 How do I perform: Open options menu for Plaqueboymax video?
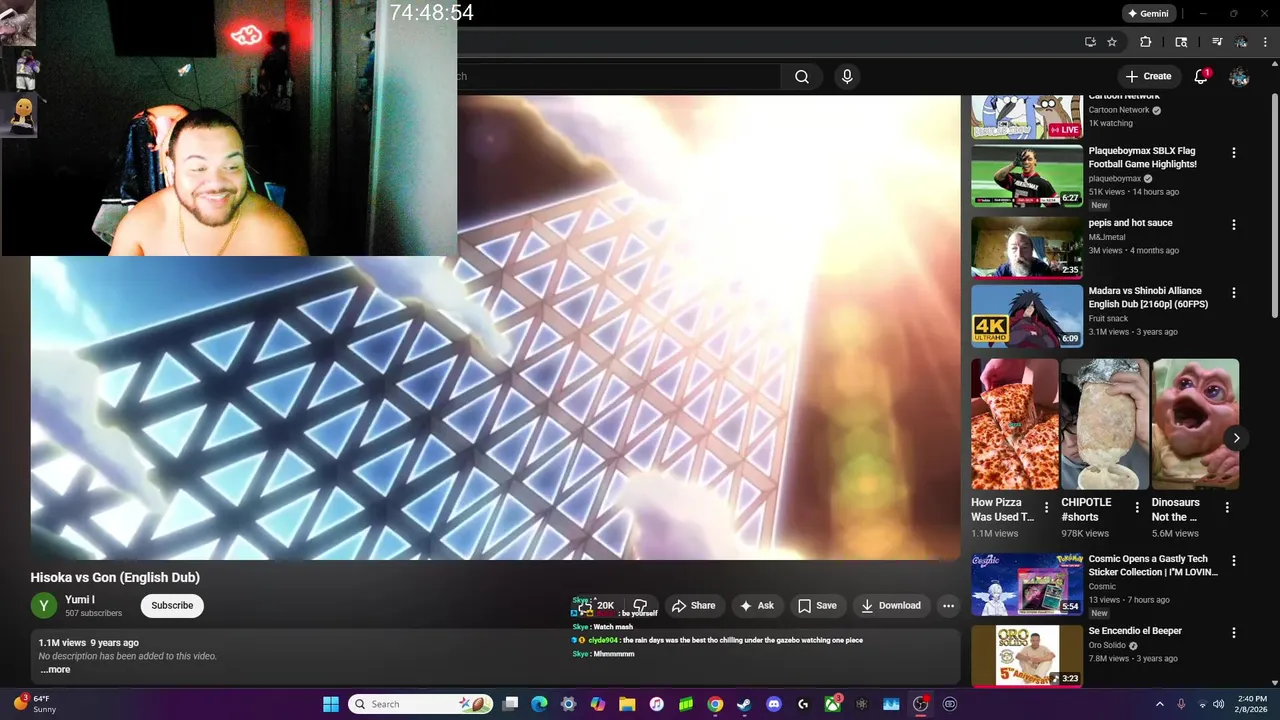pyautogui.click(x=1234, y=153)
